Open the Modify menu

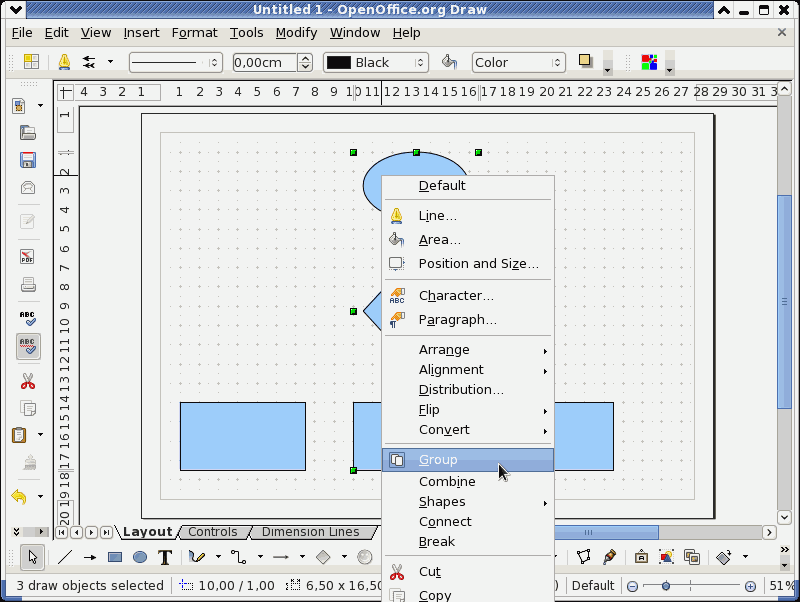coord(296,33)
